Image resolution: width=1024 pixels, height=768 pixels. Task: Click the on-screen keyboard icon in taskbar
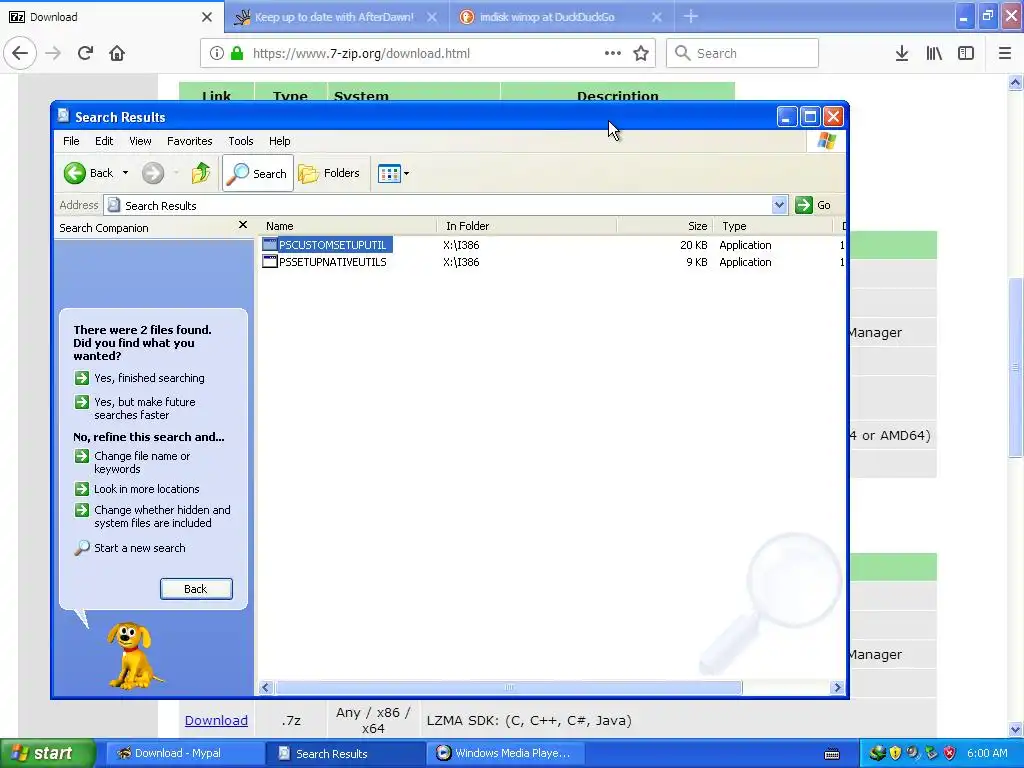point(832,754)
